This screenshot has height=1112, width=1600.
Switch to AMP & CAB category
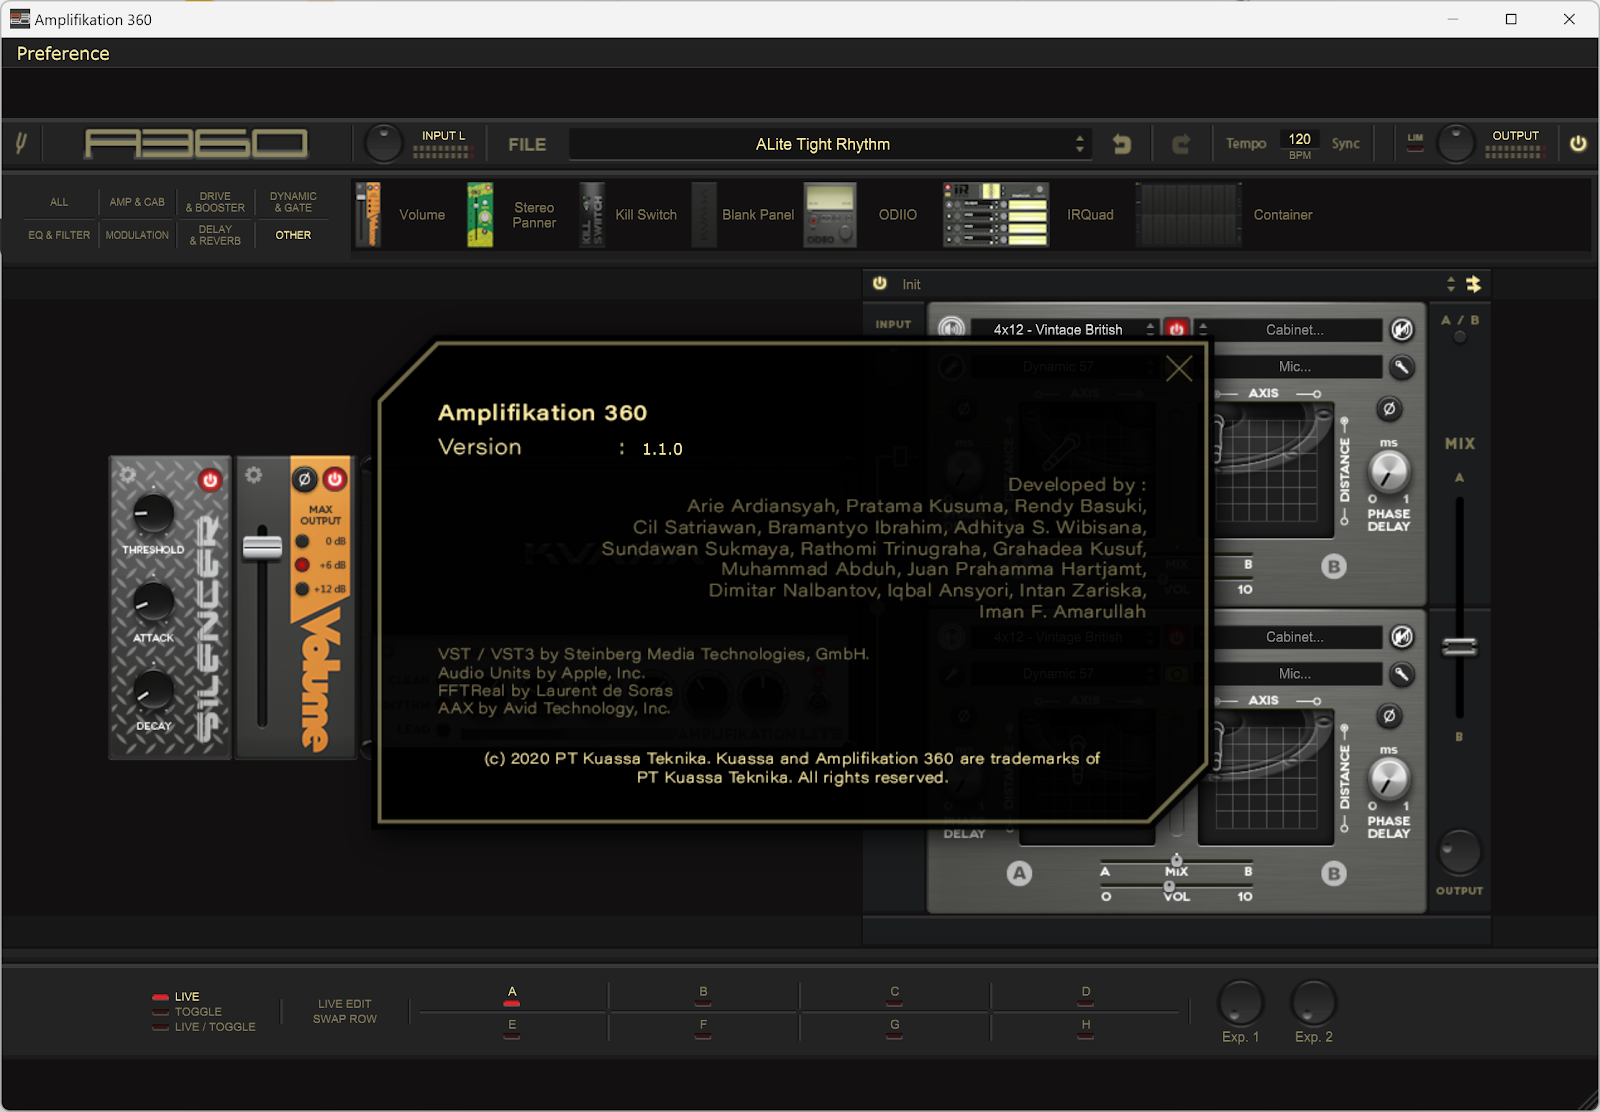[137, 202]
